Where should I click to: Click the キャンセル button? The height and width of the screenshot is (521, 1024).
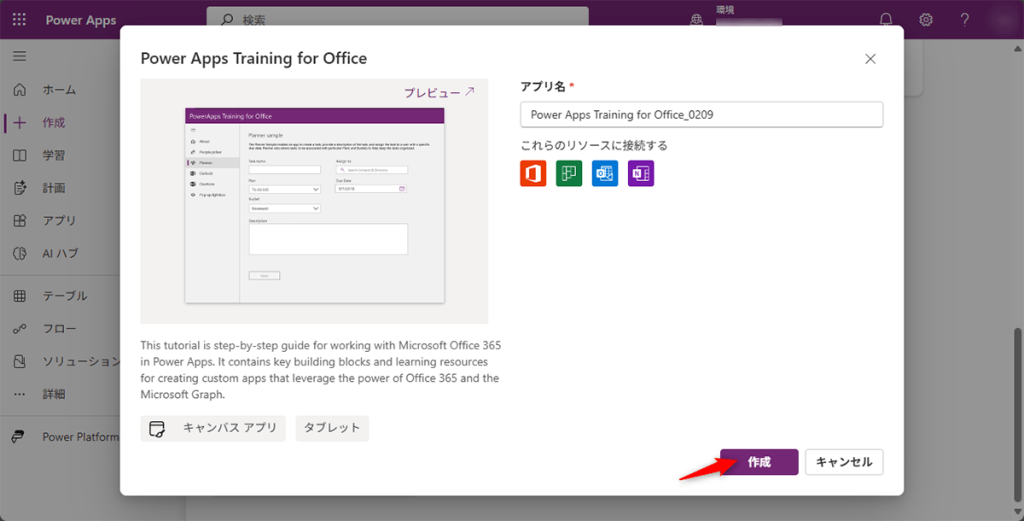(x=844, y=462)
